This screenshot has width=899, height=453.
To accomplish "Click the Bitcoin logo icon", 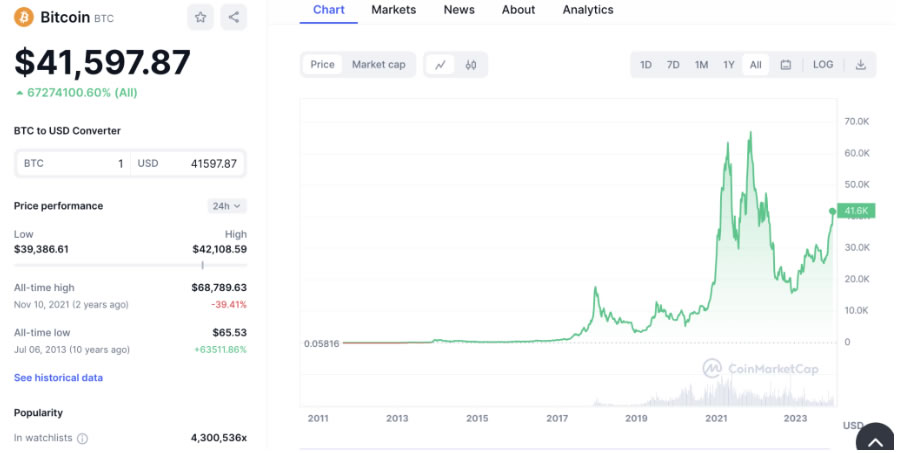I will (x=24, y=17).
